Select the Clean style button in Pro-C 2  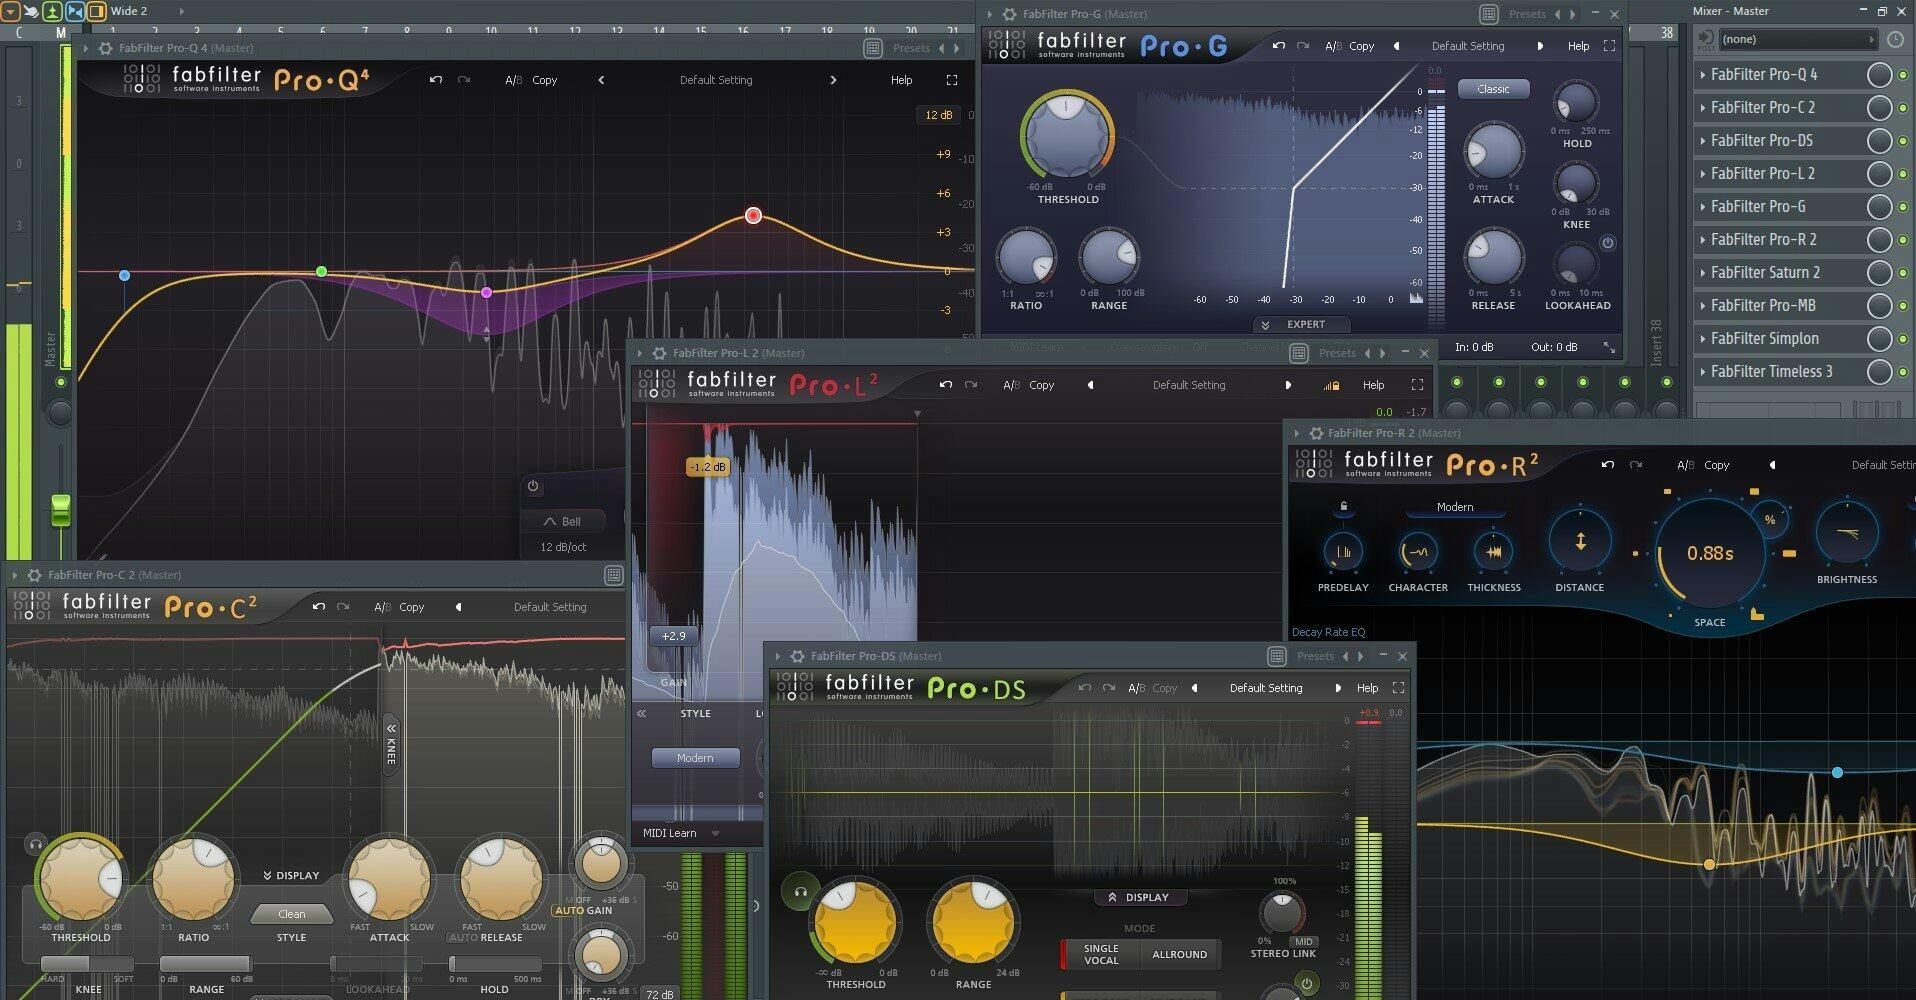click(x=292, y=914)
